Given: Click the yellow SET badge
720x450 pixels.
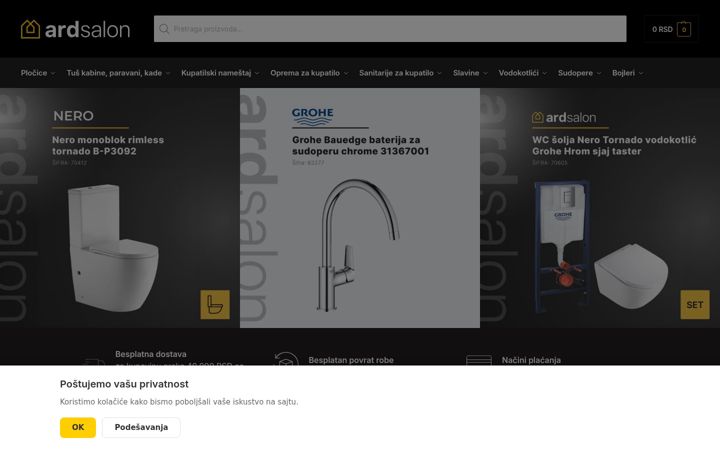Looking at the screenshot, I should point(695,304).
